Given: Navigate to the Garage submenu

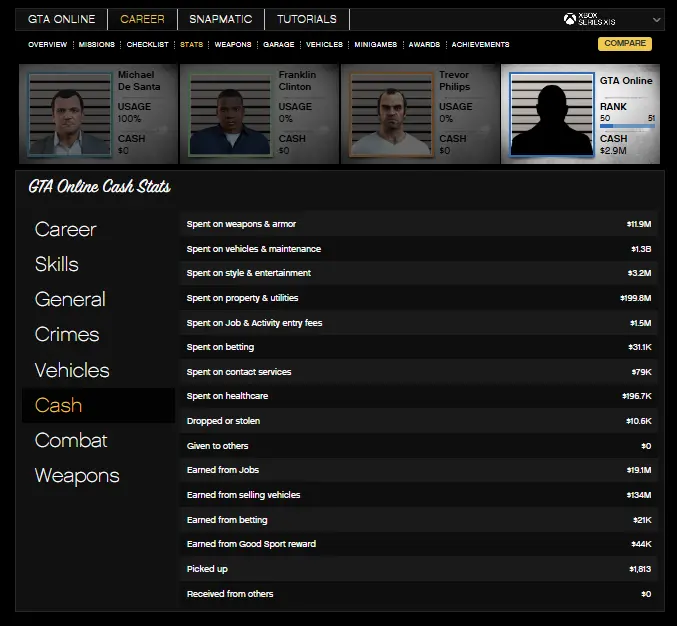Looking at the screenshot, I should [x=278, y=45].
